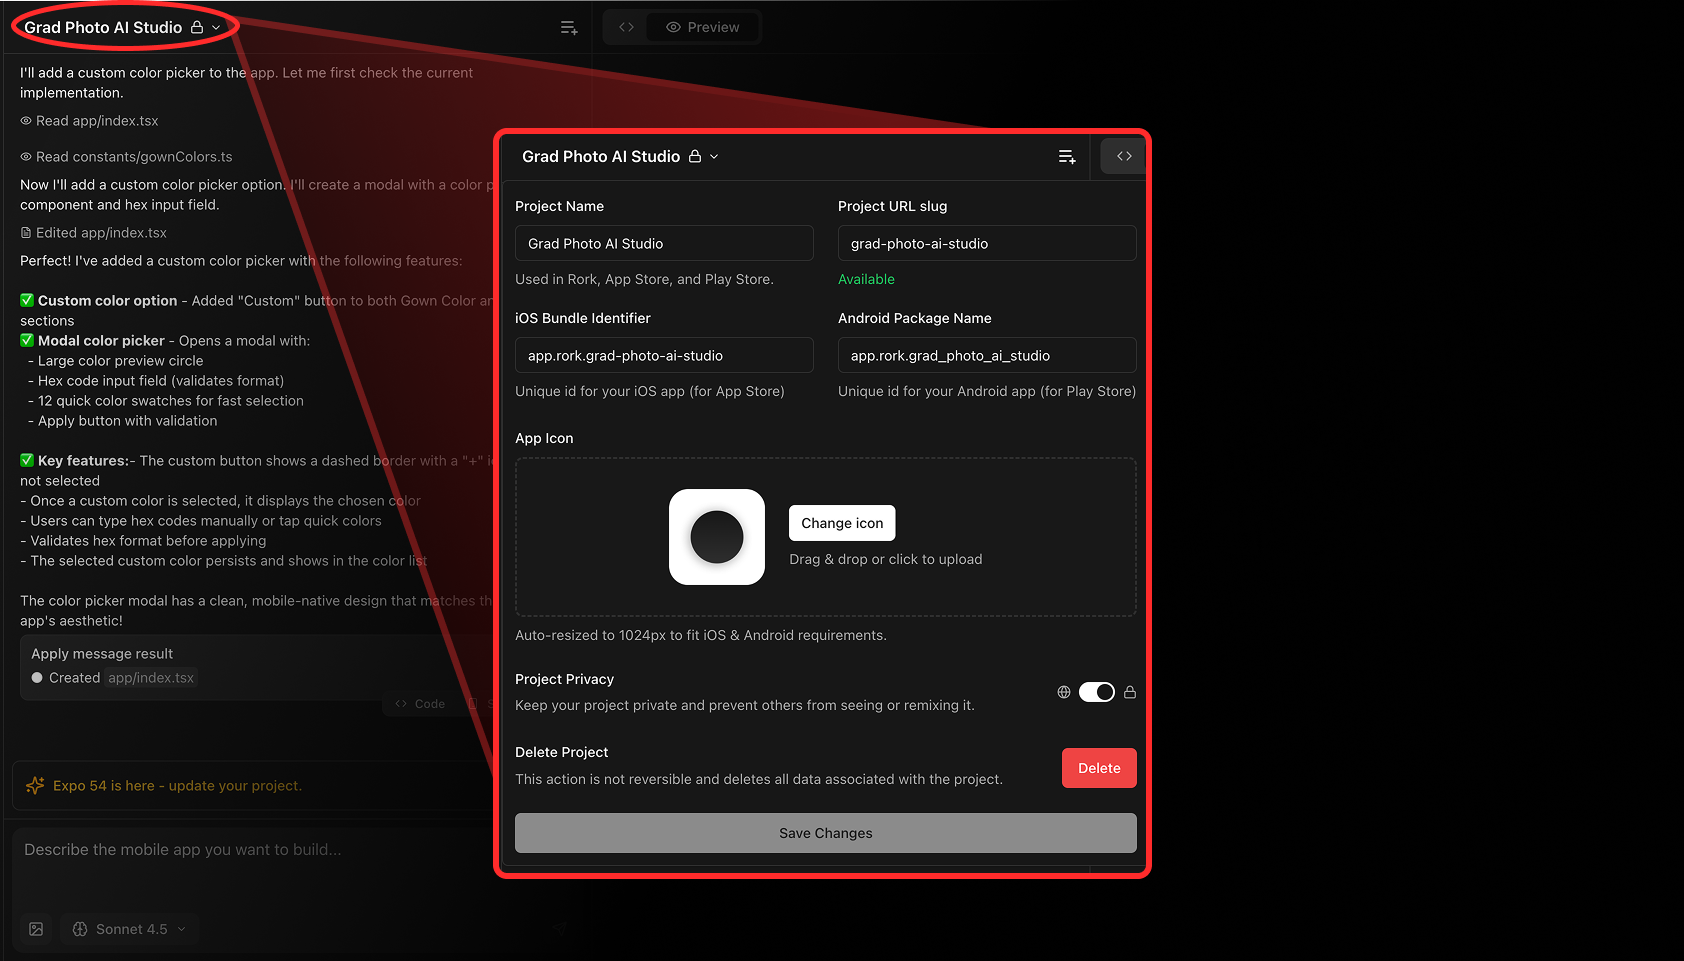Click the Android Package Name field
Image resolution: width=1684 pixels, height=961 pixels.
point(987,355)
